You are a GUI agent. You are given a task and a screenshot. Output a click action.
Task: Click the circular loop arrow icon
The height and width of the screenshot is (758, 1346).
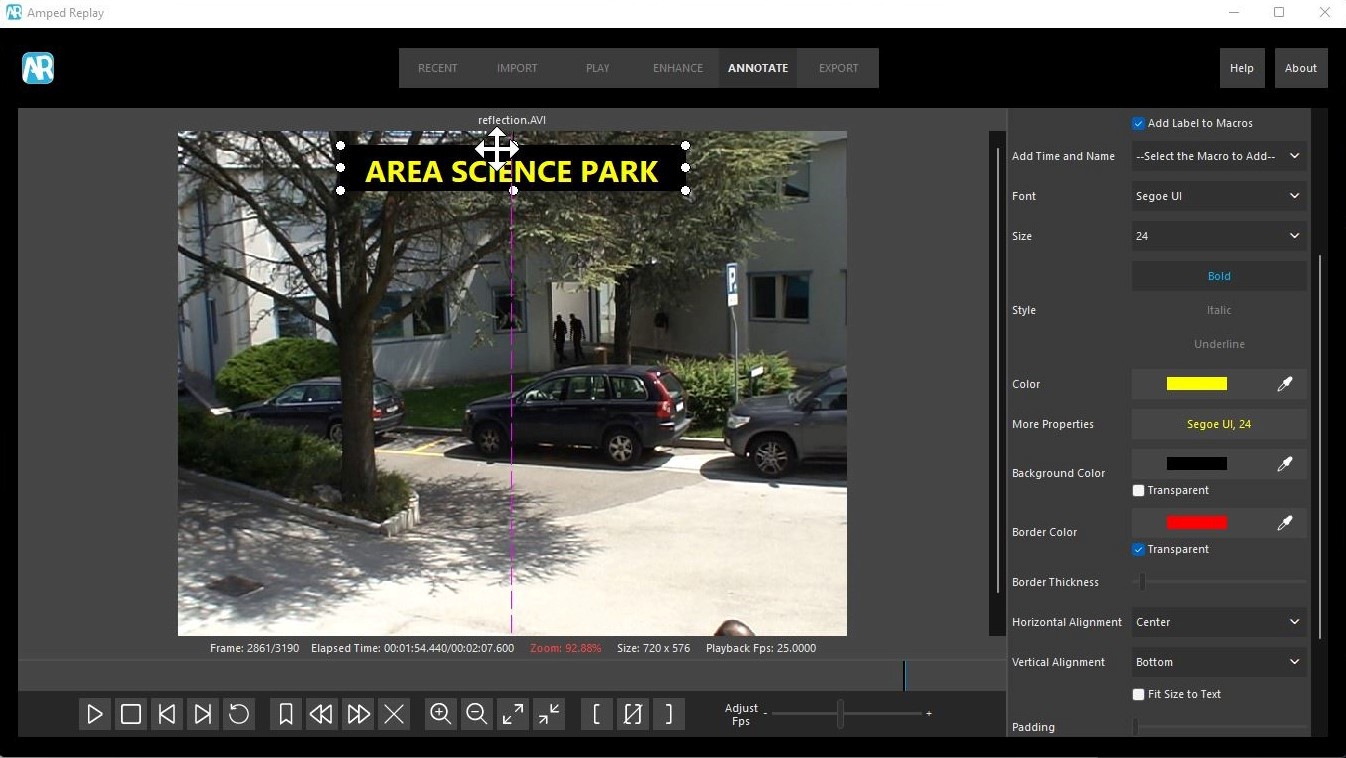(239, 714)
